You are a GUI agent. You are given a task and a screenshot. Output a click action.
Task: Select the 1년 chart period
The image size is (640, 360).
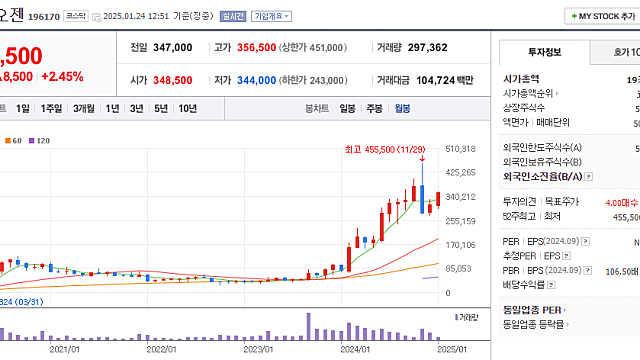click(x=112, y=109)
